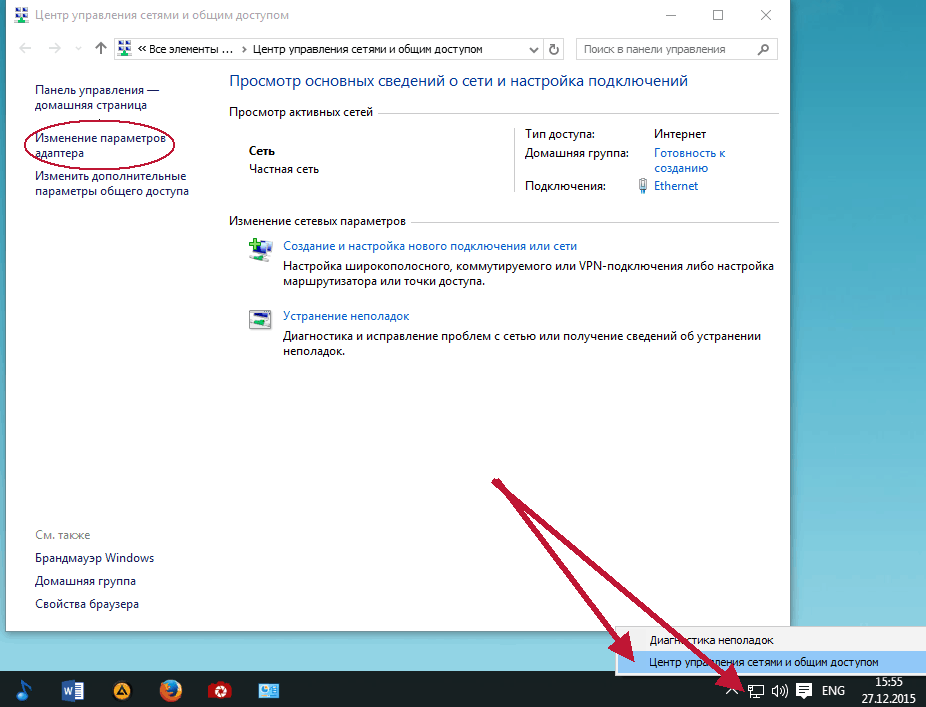Open the Action Center notifications icon

click(804, 690)
